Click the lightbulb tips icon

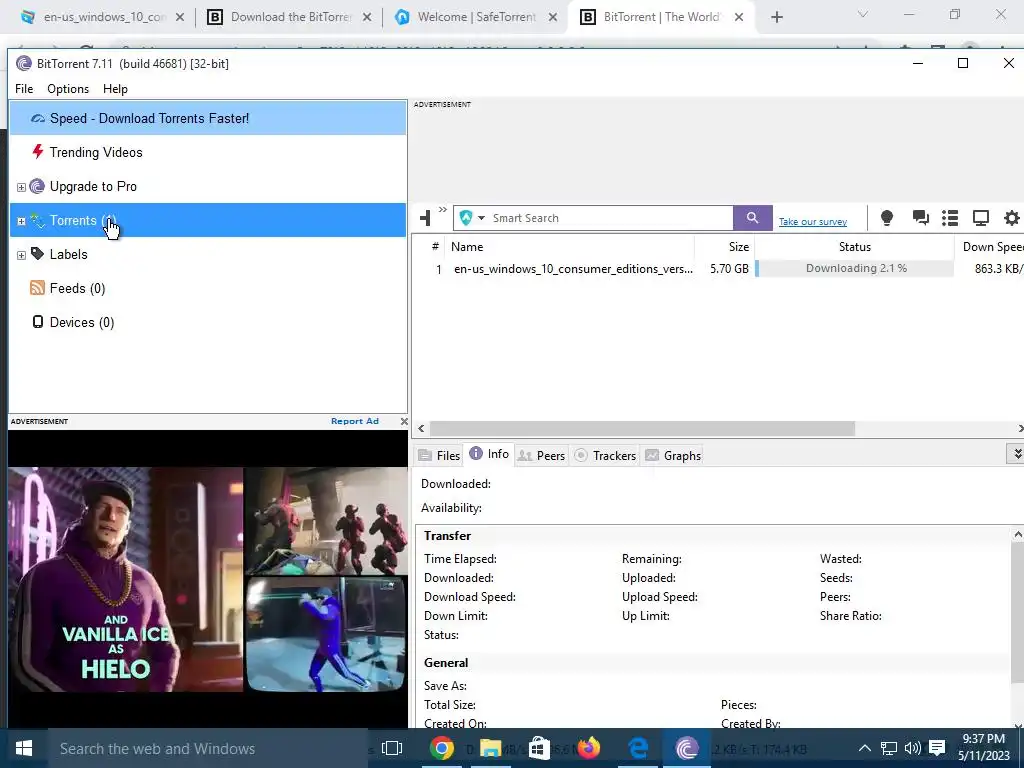click(886, 218)
